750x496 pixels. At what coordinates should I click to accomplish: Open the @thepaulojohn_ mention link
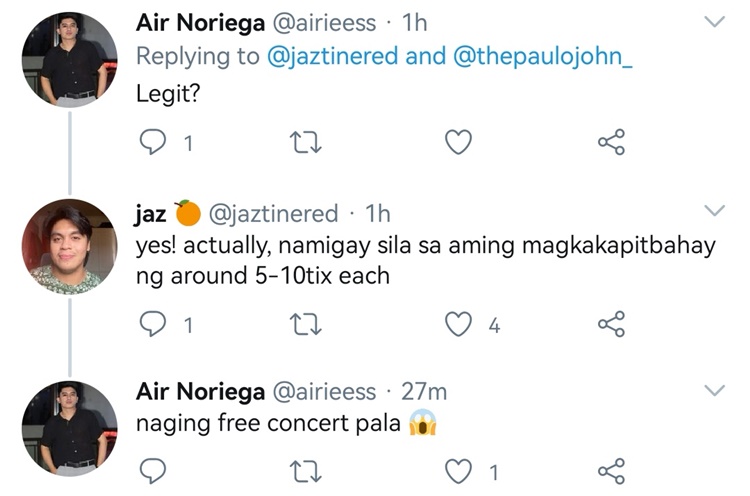(x=544, y=57)
